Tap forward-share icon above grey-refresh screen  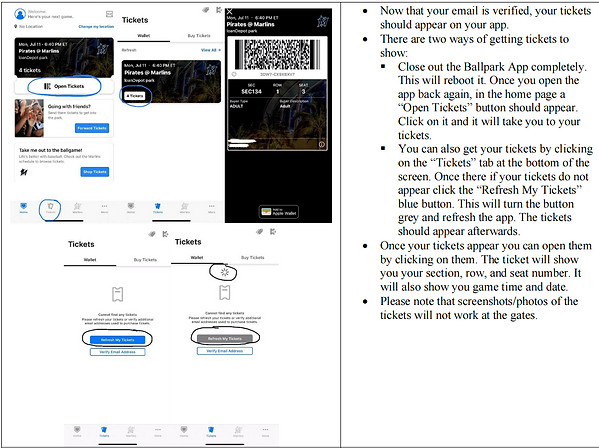tap(273, 231)
